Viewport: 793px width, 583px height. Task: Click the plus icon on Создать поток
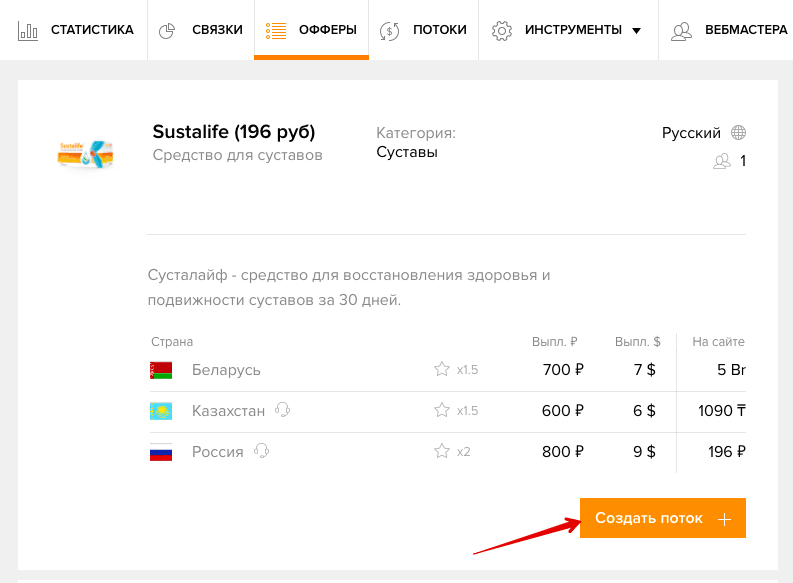click(x=724, y=519)
